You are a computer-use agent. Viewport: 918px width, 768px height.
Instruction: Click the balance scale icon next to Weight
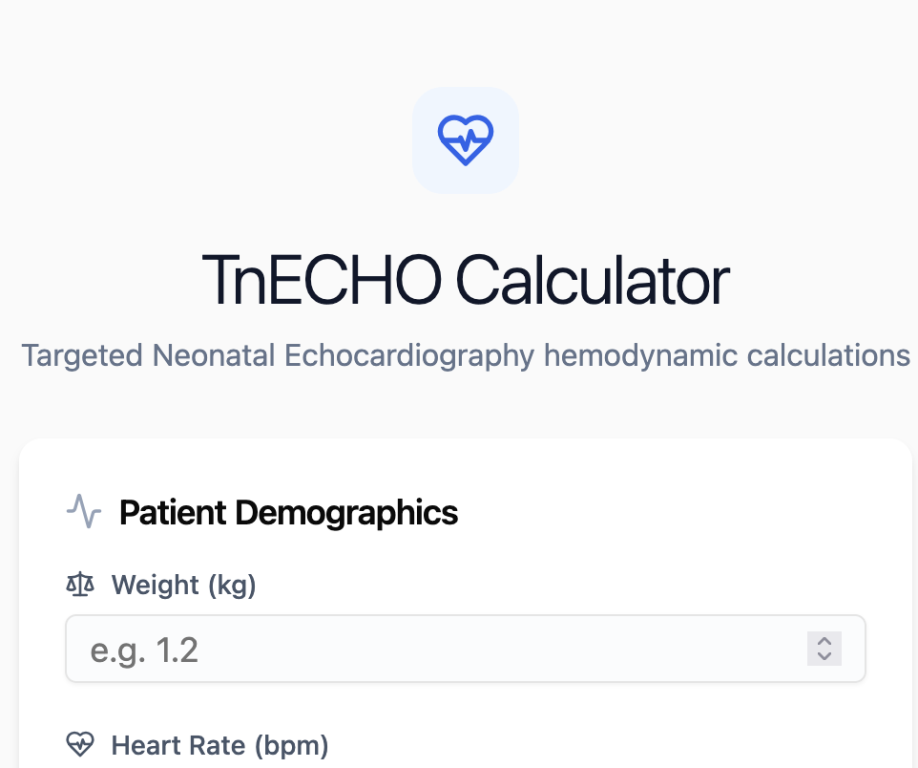point(80,585)
